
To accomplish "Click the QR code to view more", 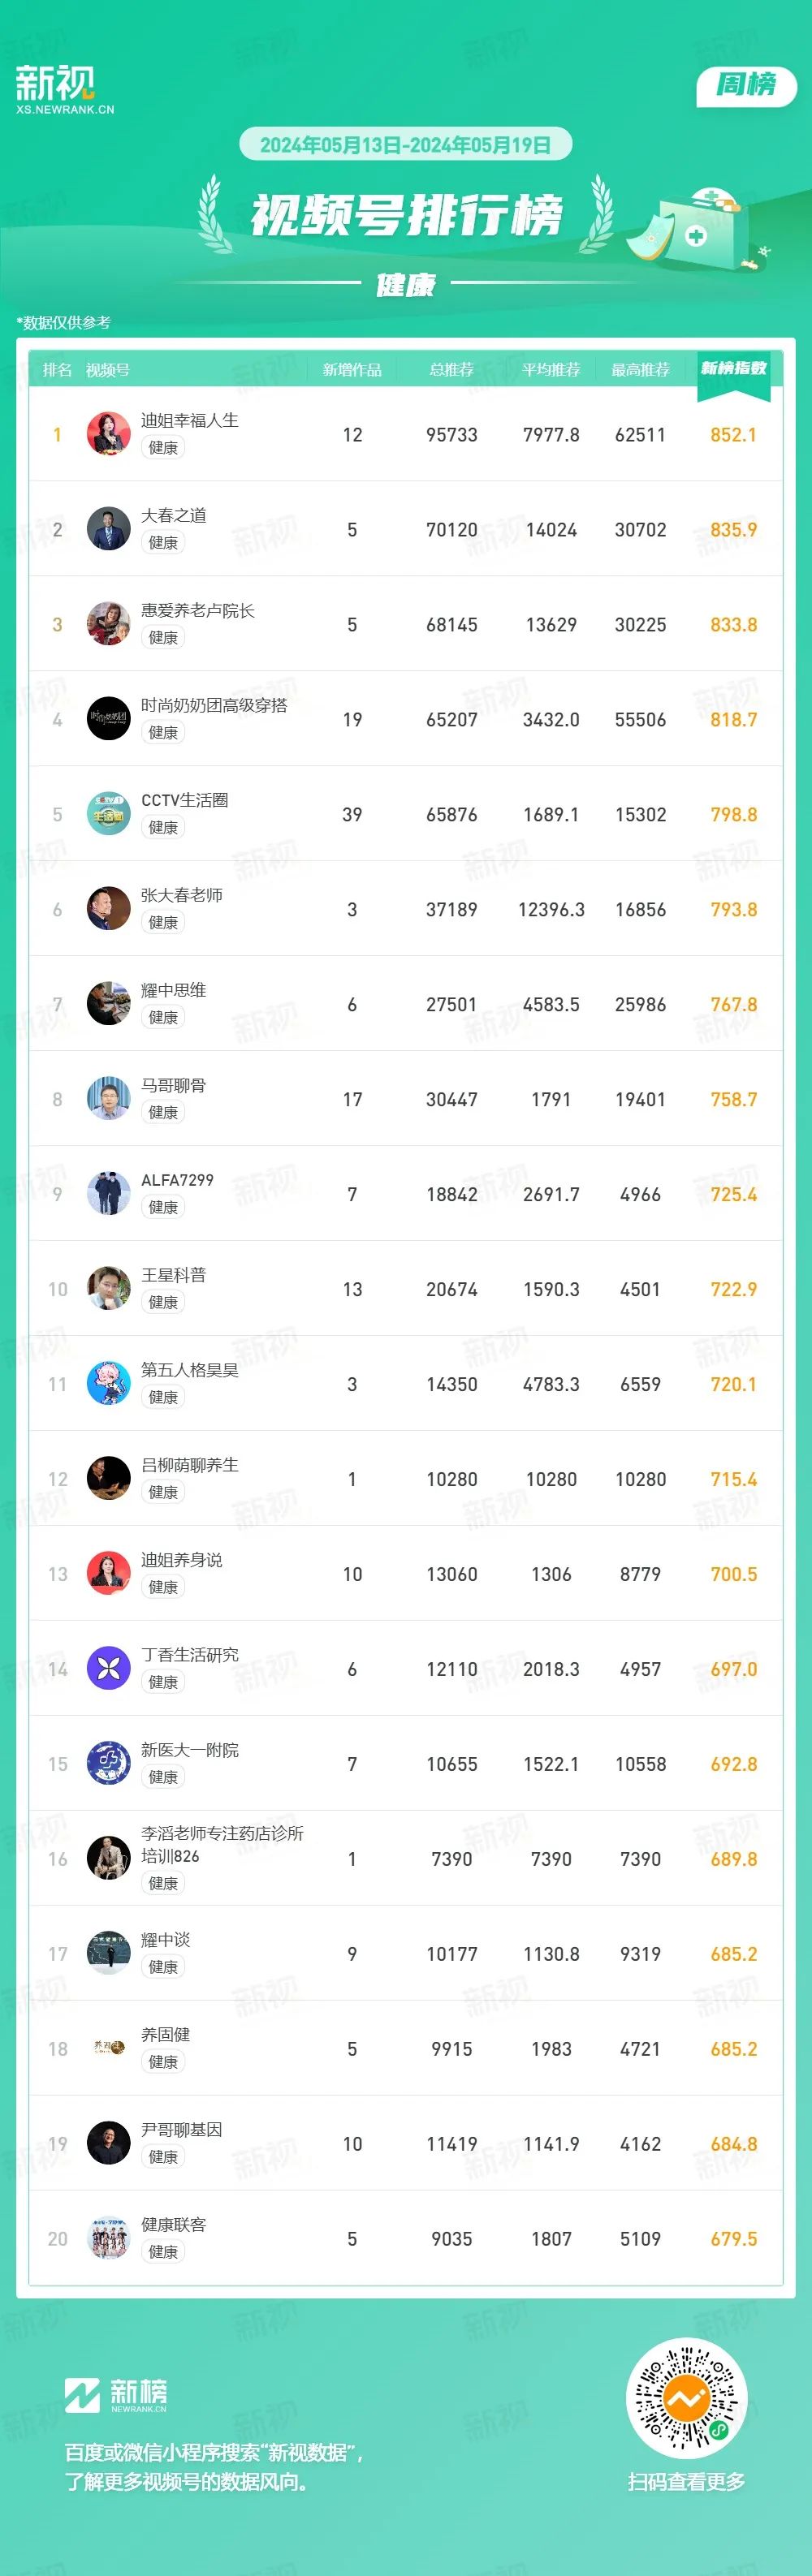I will click(x=686, y=2398).
